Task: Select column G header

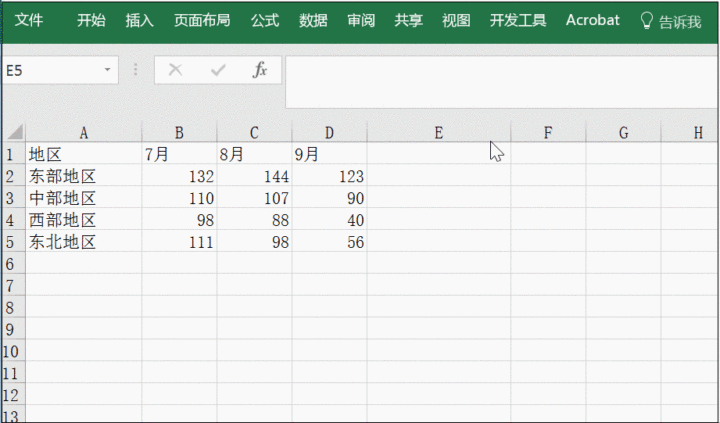Action: pos(623,133)
